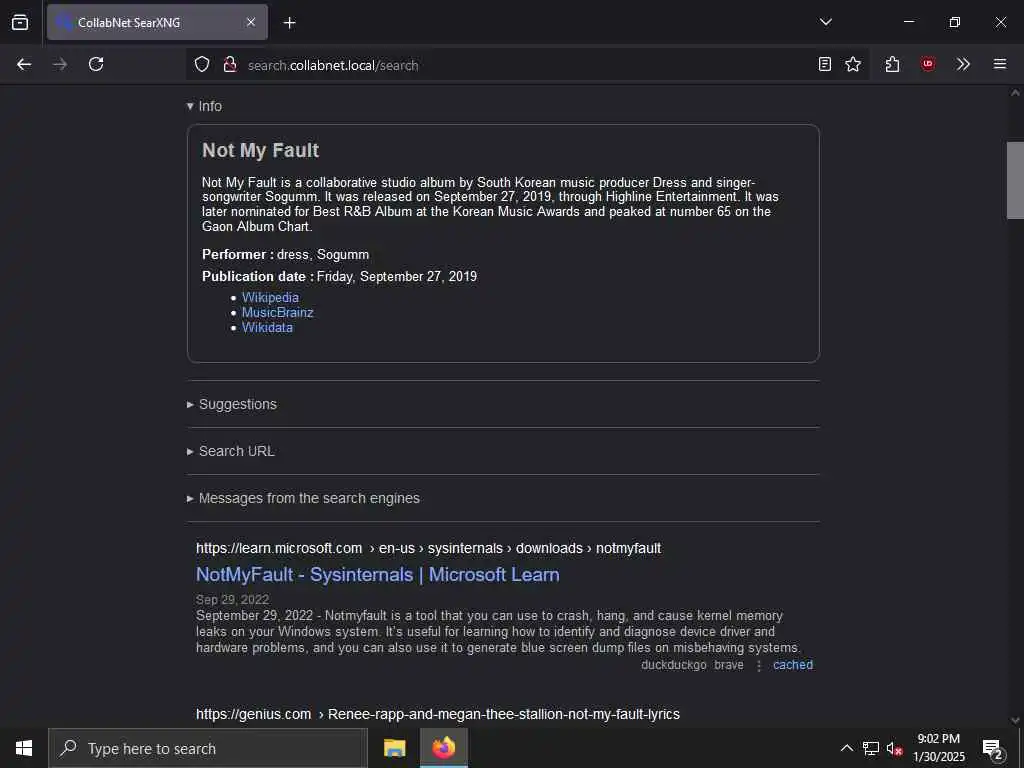Image resolution: width=1024 pixels, height=768 pixels.
Task: Expand the Search URL section
Action: tap(231, 451)
